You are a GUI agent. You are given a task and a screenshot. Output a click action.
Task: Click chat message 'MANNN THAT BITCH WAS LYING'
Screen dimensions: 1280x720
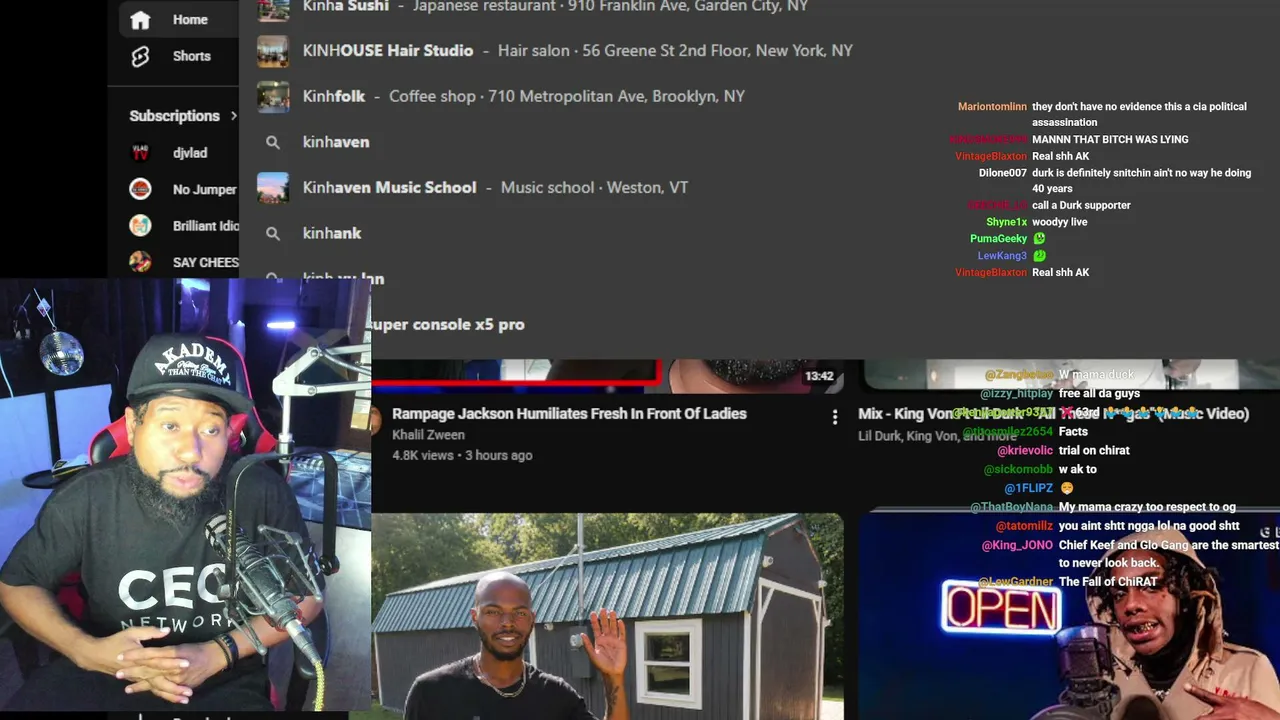1110,139
